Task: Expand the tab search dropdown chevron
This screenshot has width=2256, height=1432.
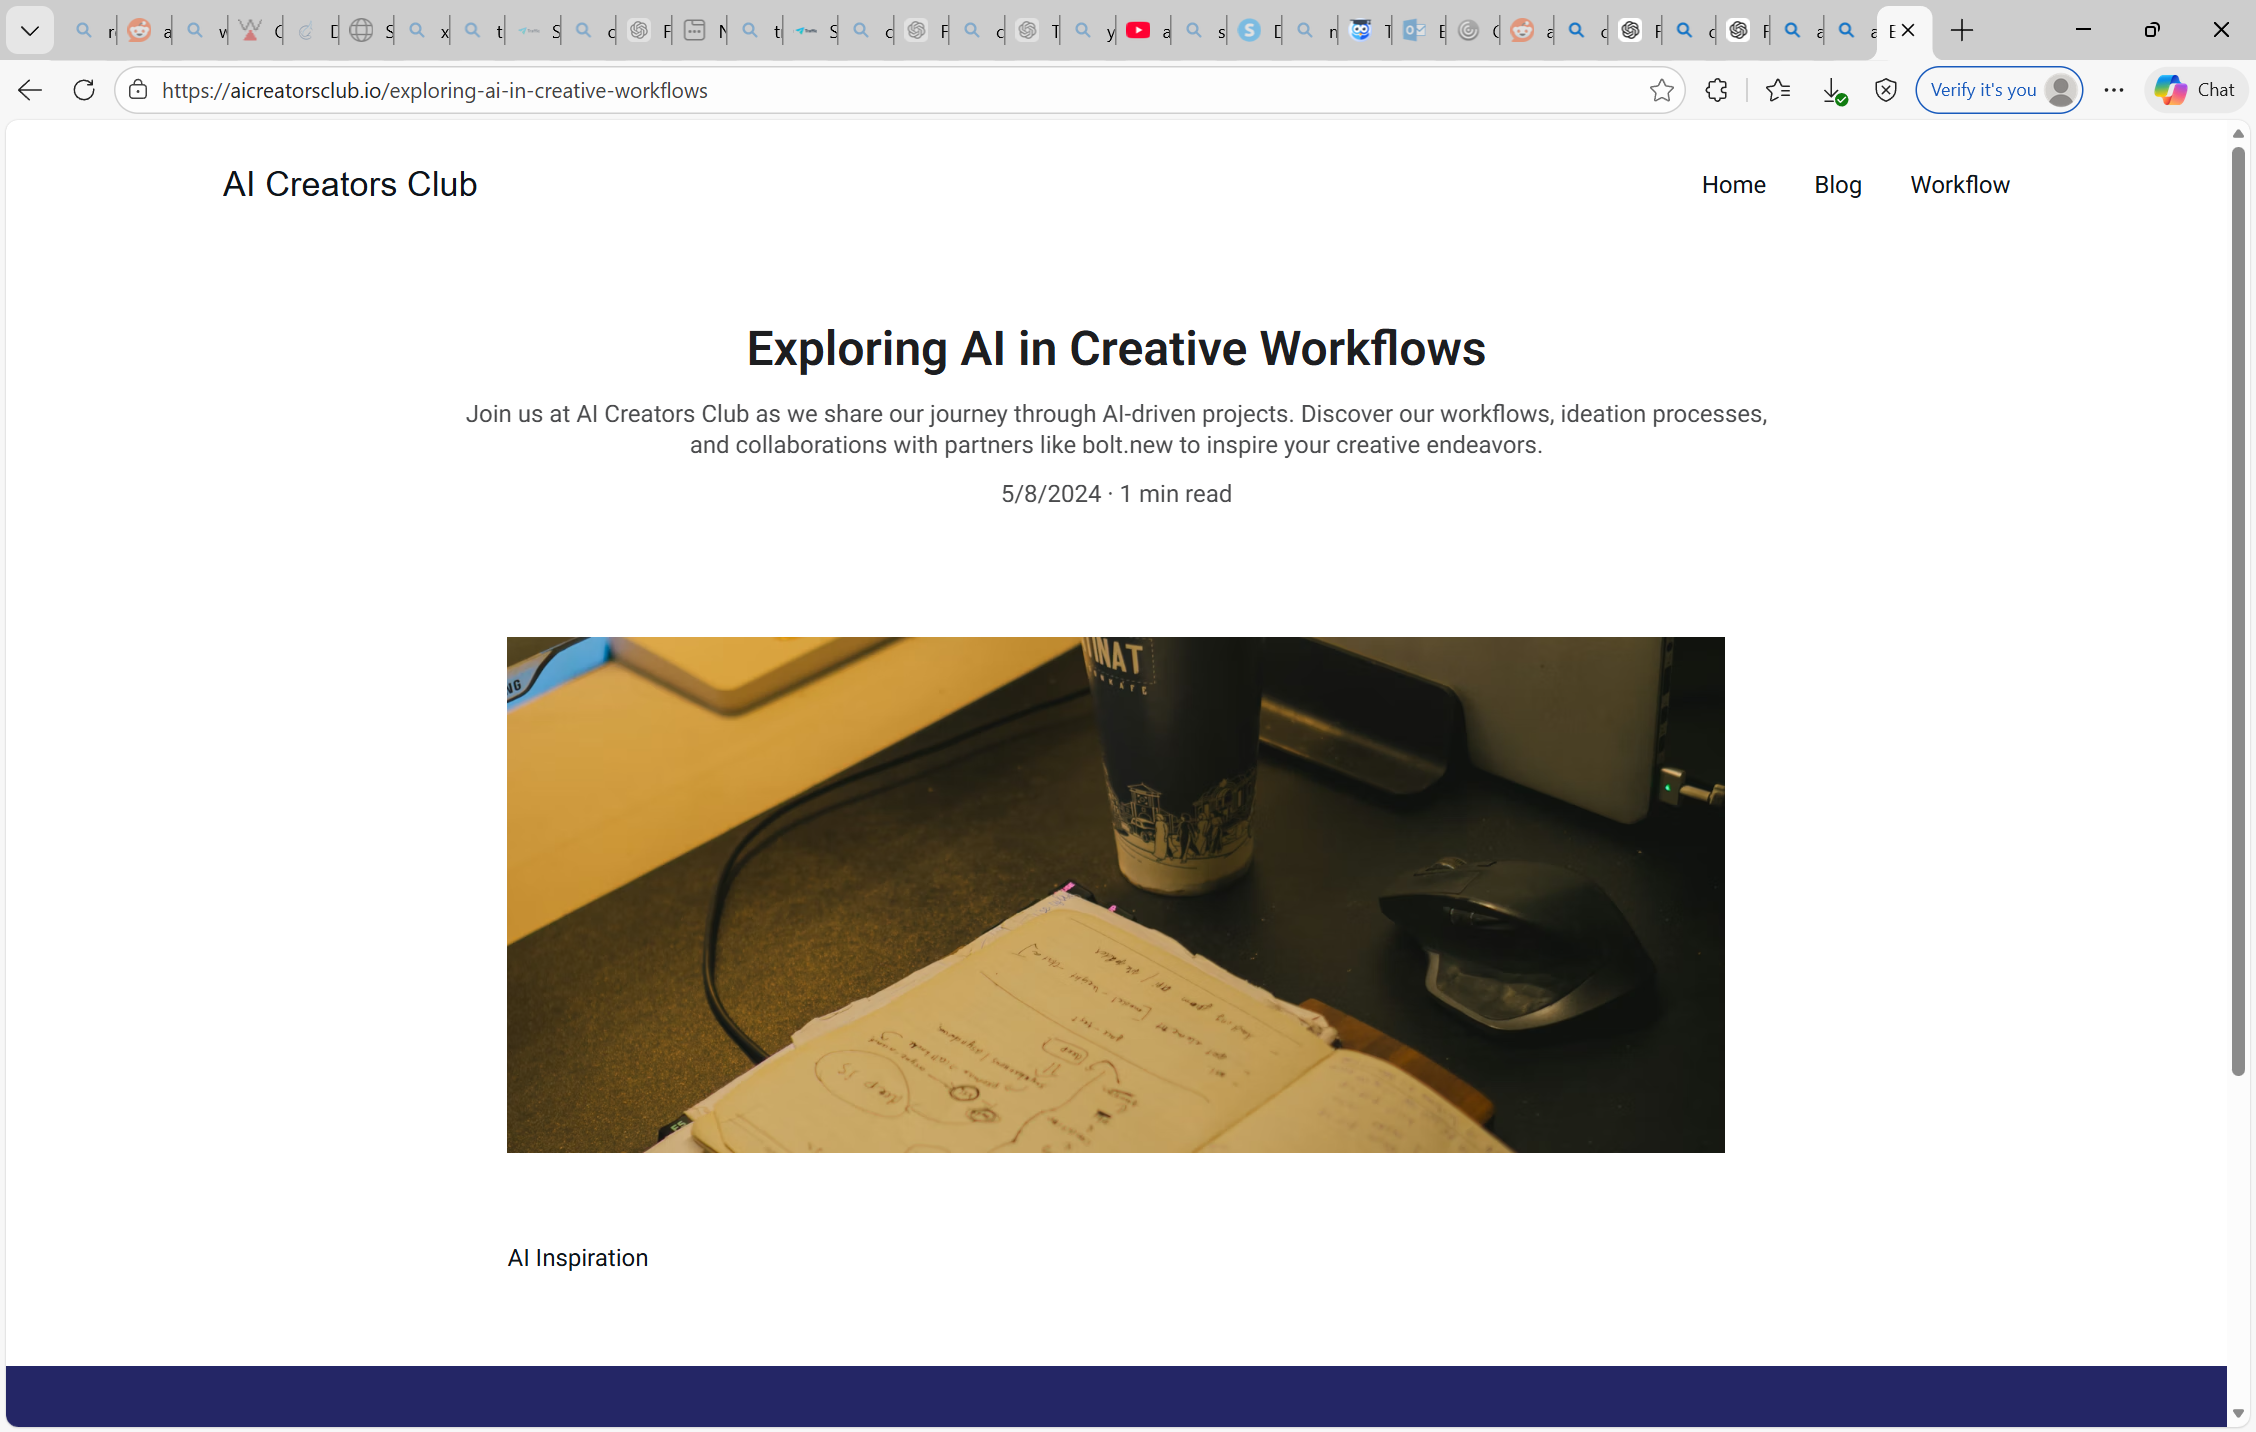Action: click(30, 30)
